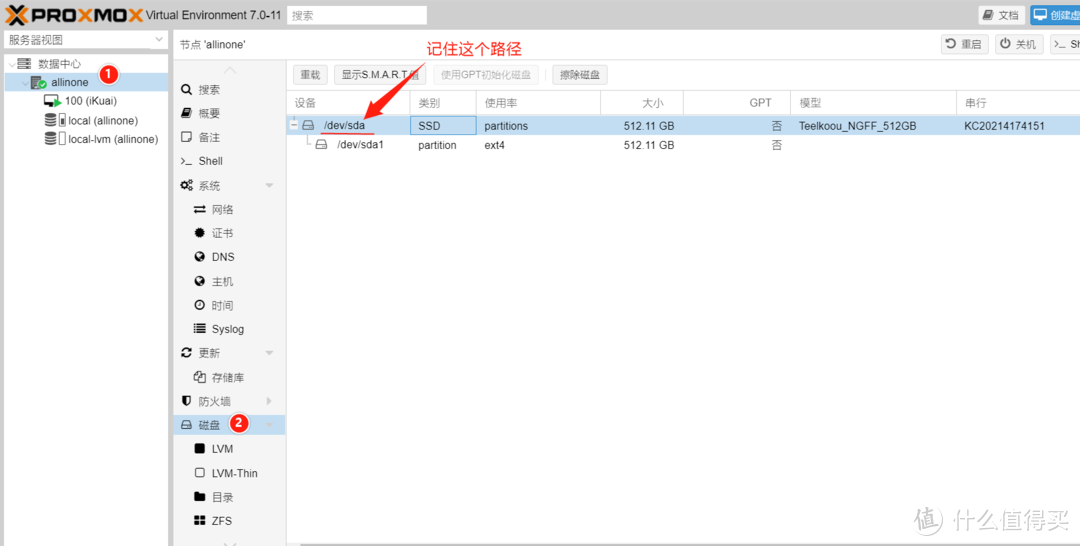1080x546 pixels.
Task: Select the 目录 folder icon
Action: pyautogui.click(x=200, y=496)
